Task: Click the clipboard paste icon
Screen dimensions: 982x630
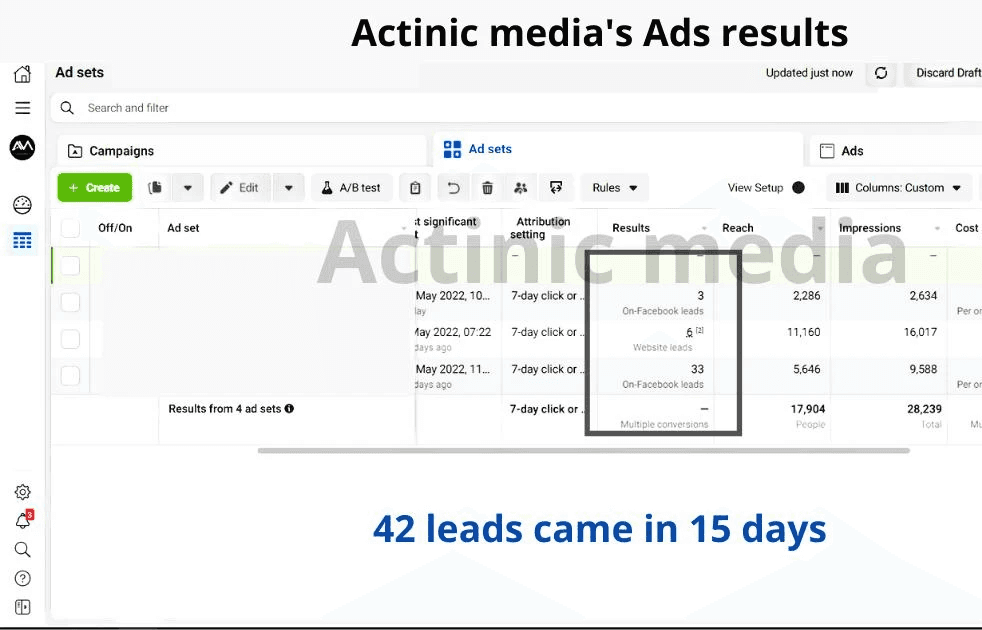Action: pyautogui.click(x=415, y=188)
